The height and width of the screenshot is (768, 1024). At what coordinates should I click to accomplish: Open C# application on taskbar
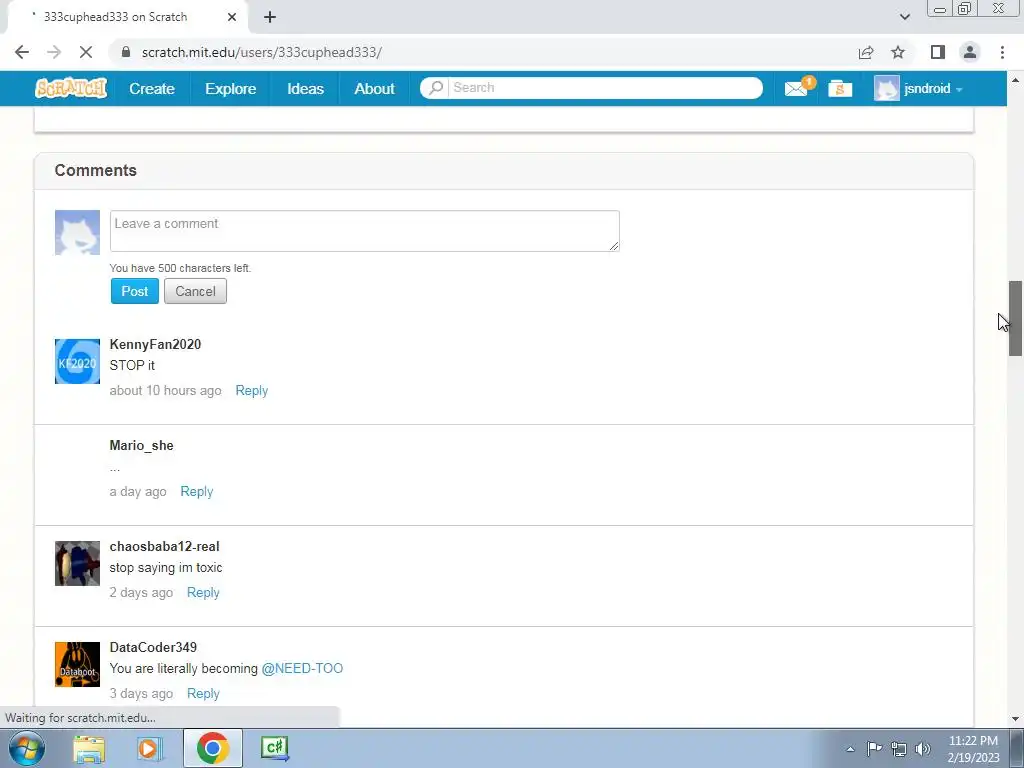click(274, 748)
